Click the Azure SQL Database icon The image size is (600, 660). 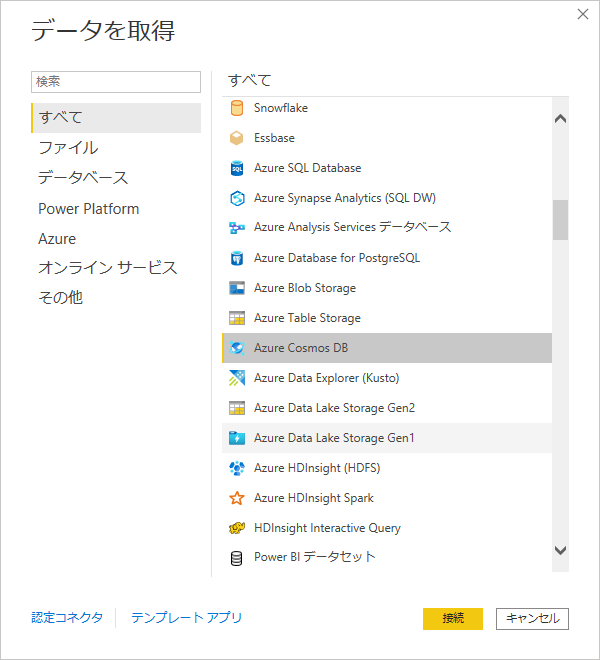237,168
